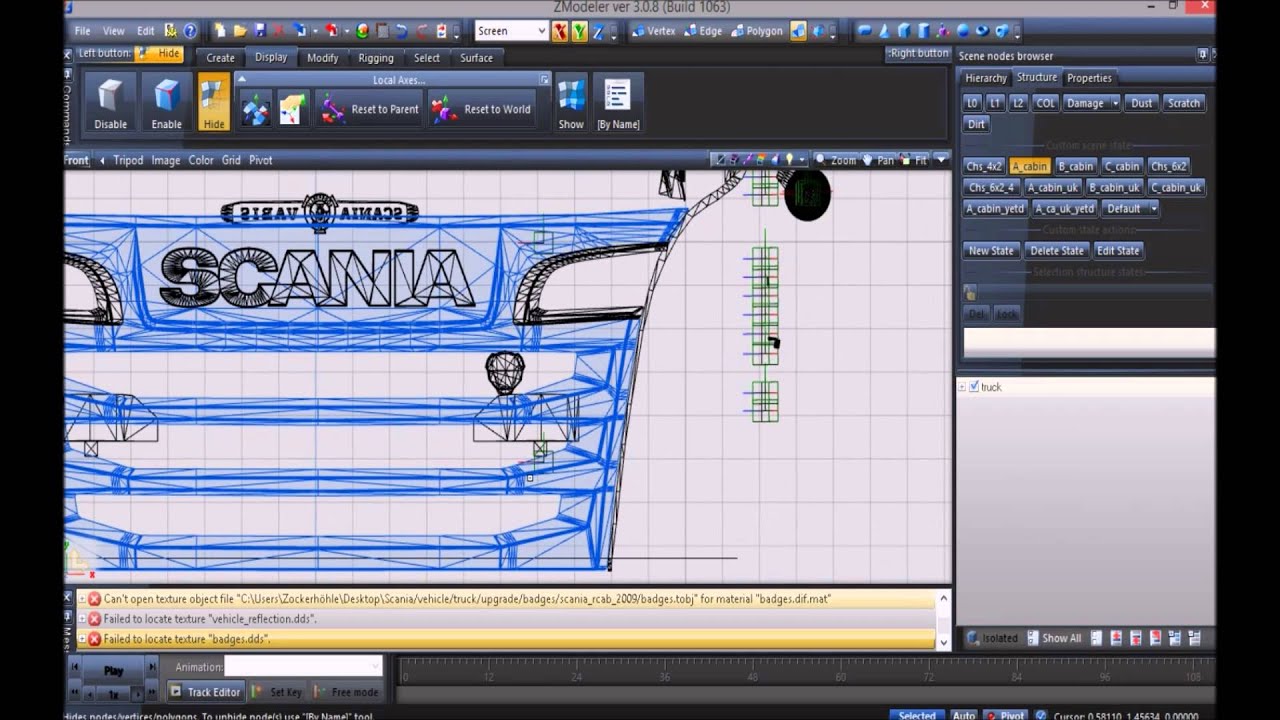This screenshot has height=720, width=1280.
Task: Click the Show tool icon
Action: [571, 103]
